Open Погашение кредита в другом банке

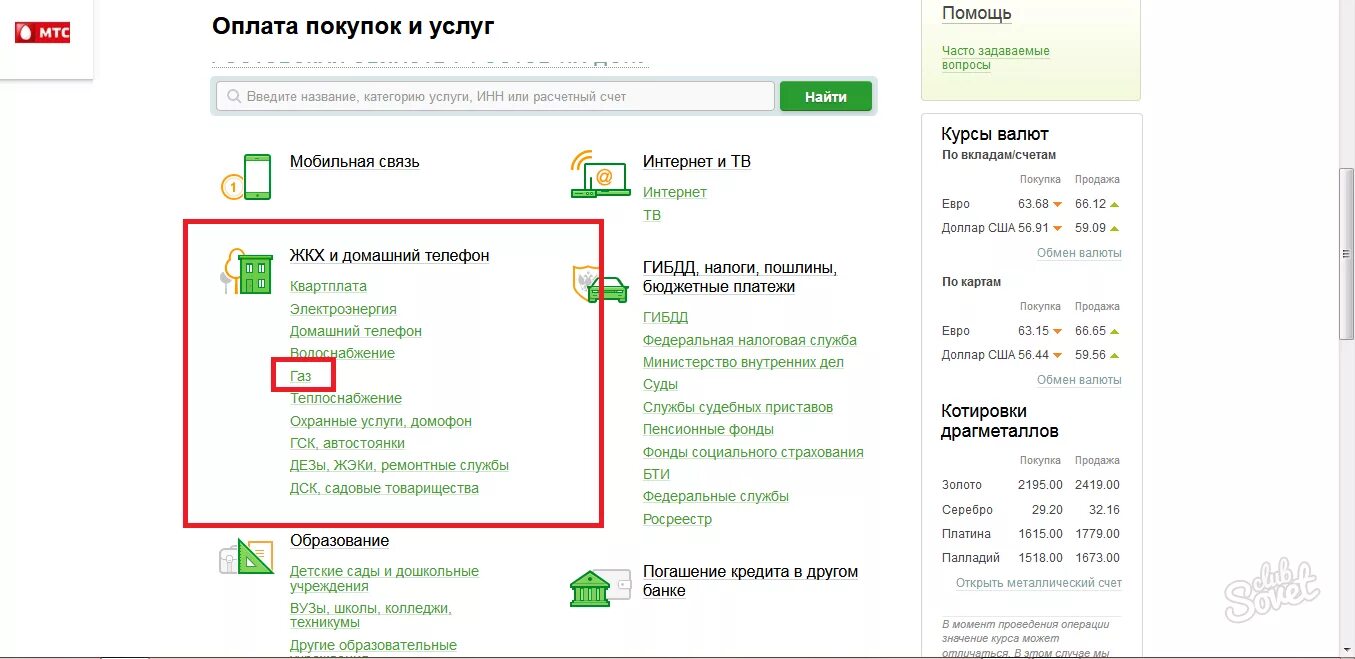coord(750,581)
